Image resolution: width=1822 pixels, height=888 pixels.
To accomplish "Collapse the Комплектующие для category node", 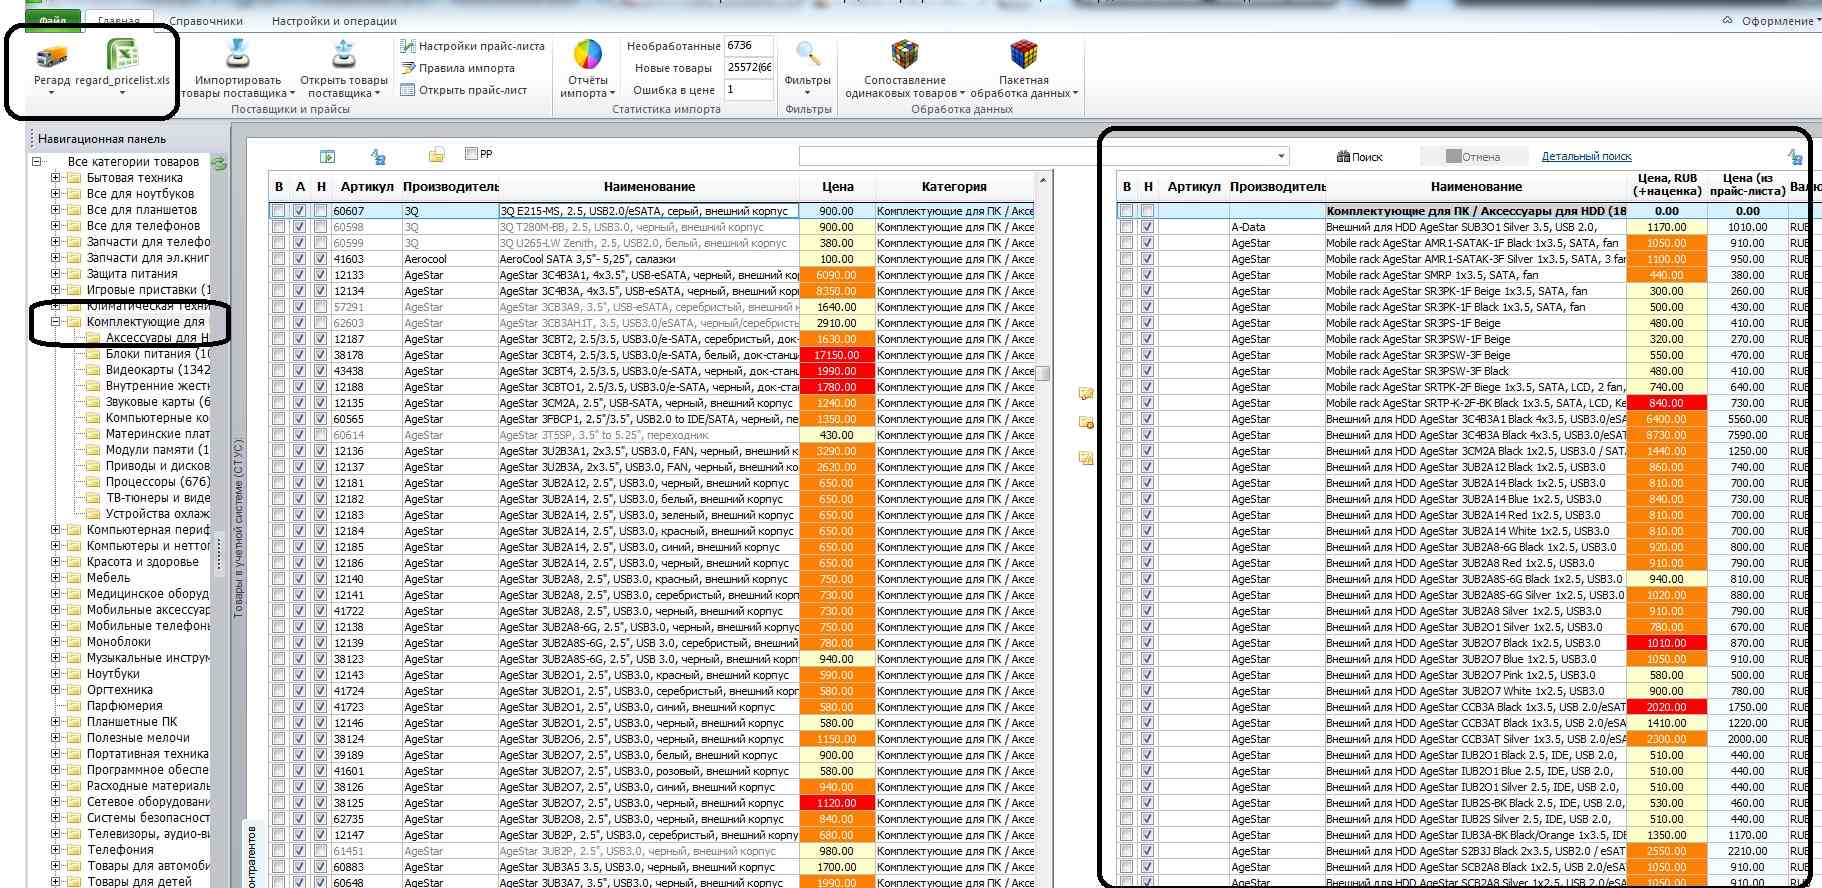I will coord(56,322).
